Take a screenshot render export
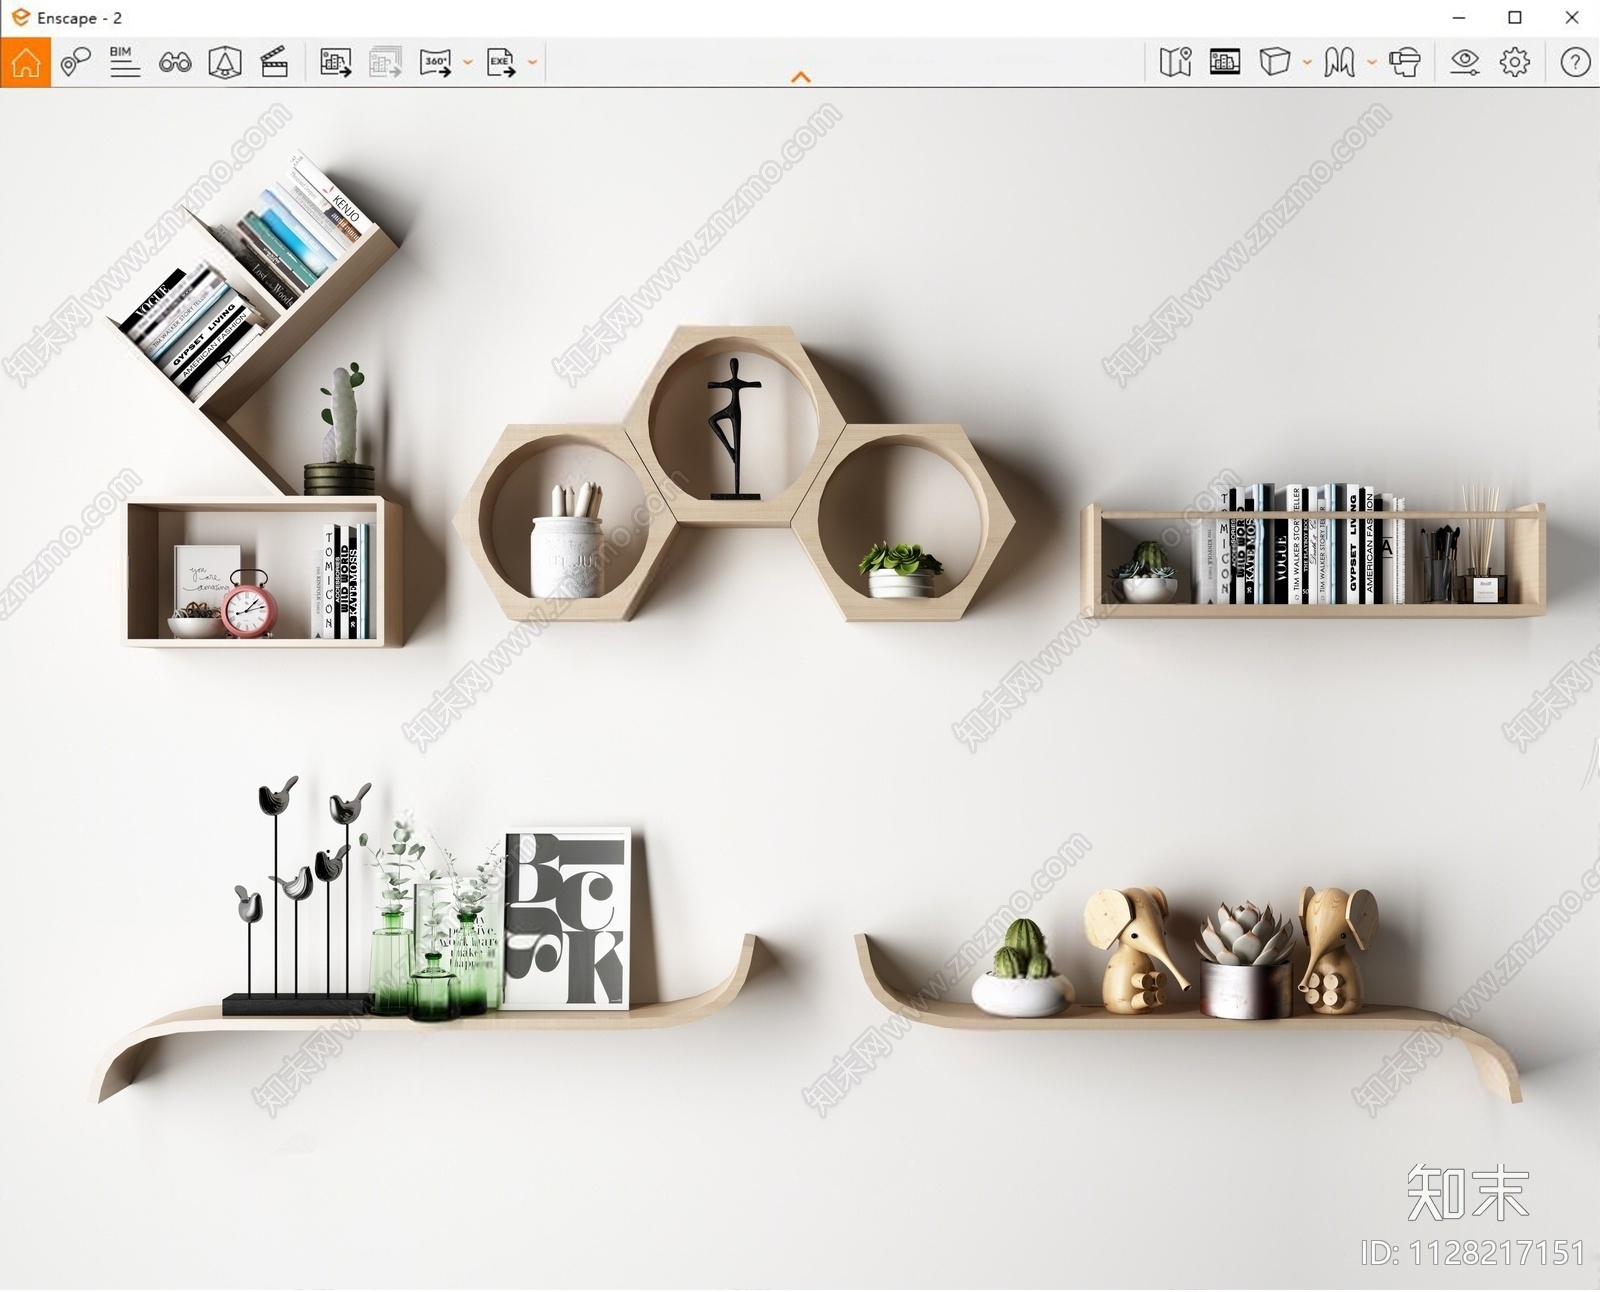The height and width of the screenshot is (1292, 1600). pos(336,62)
